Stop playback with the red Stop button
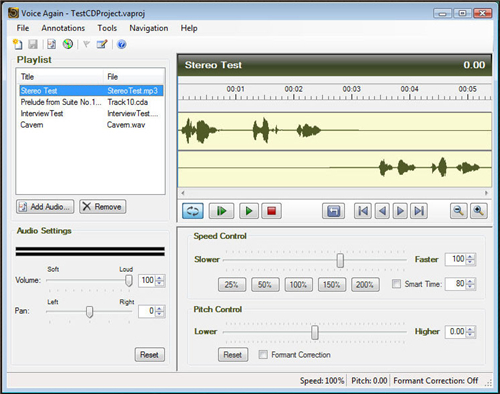This screenshot has width=500, height=394. point(272,211)
